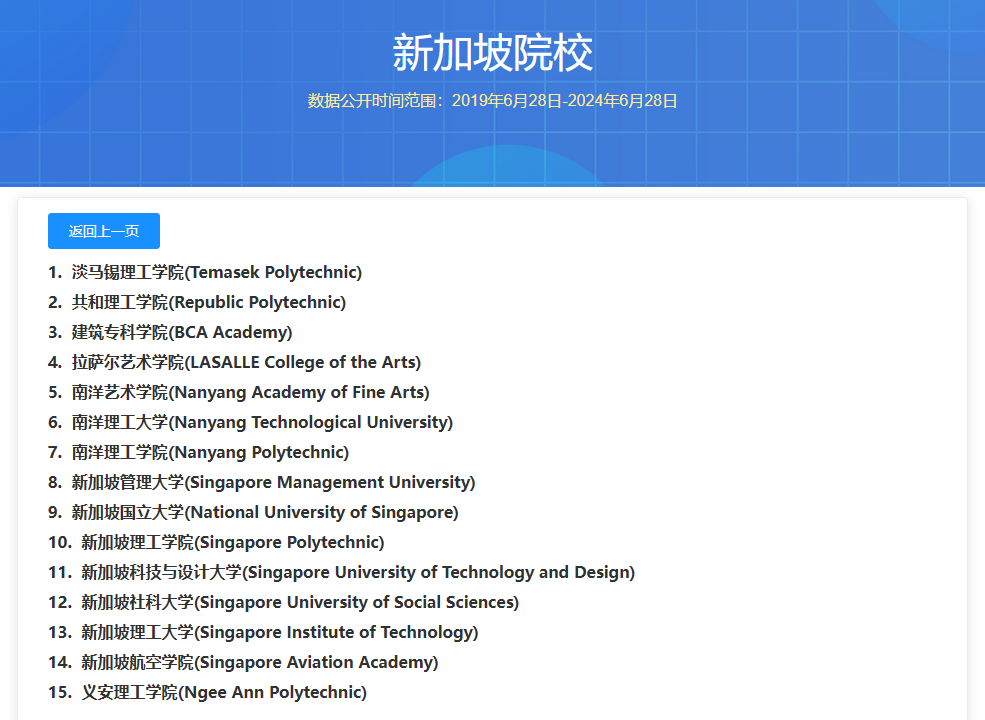Open Ngee Ann Polytechnic entry
Image resolution: width=985 pixels, height=720 pixels.
point(224,692)
